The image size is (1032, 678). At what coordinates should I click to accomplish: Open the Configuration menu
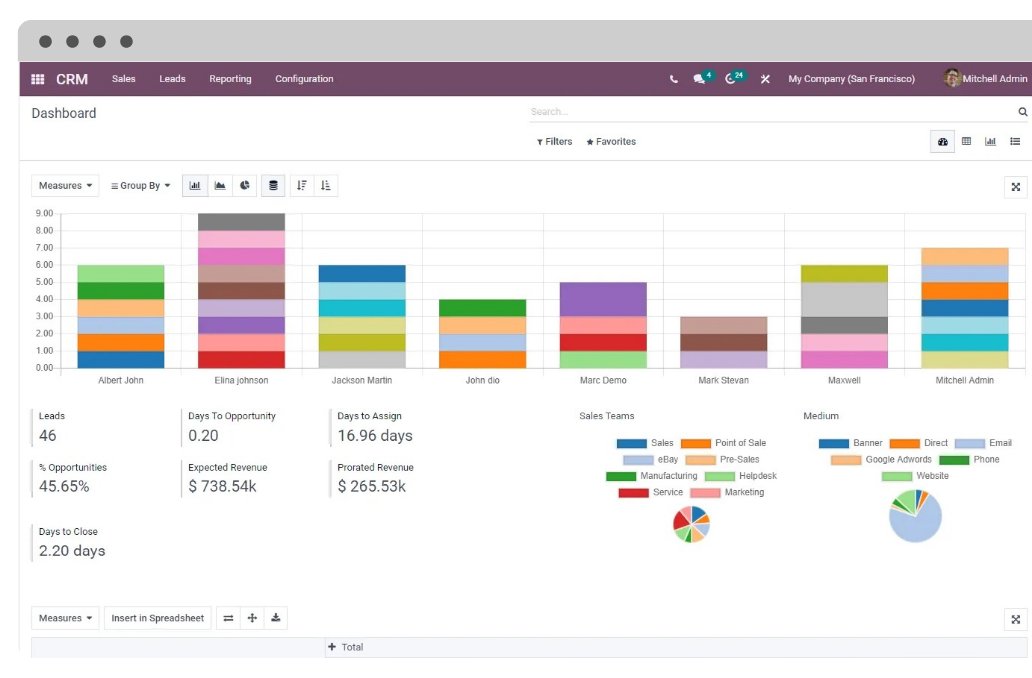[304, 79]
